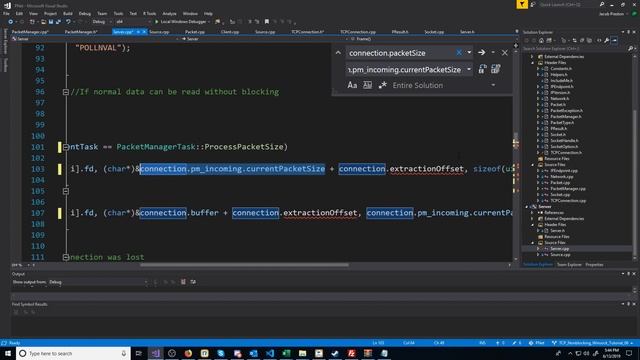Toggle Match Whole Word in find widget
This screenshot has height=360, width=640.
pyautogui.click(x=367, y=85)
